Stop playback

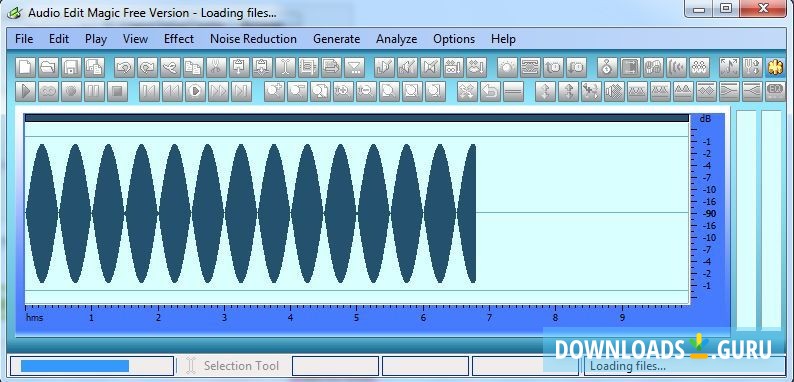coord(117,92)
